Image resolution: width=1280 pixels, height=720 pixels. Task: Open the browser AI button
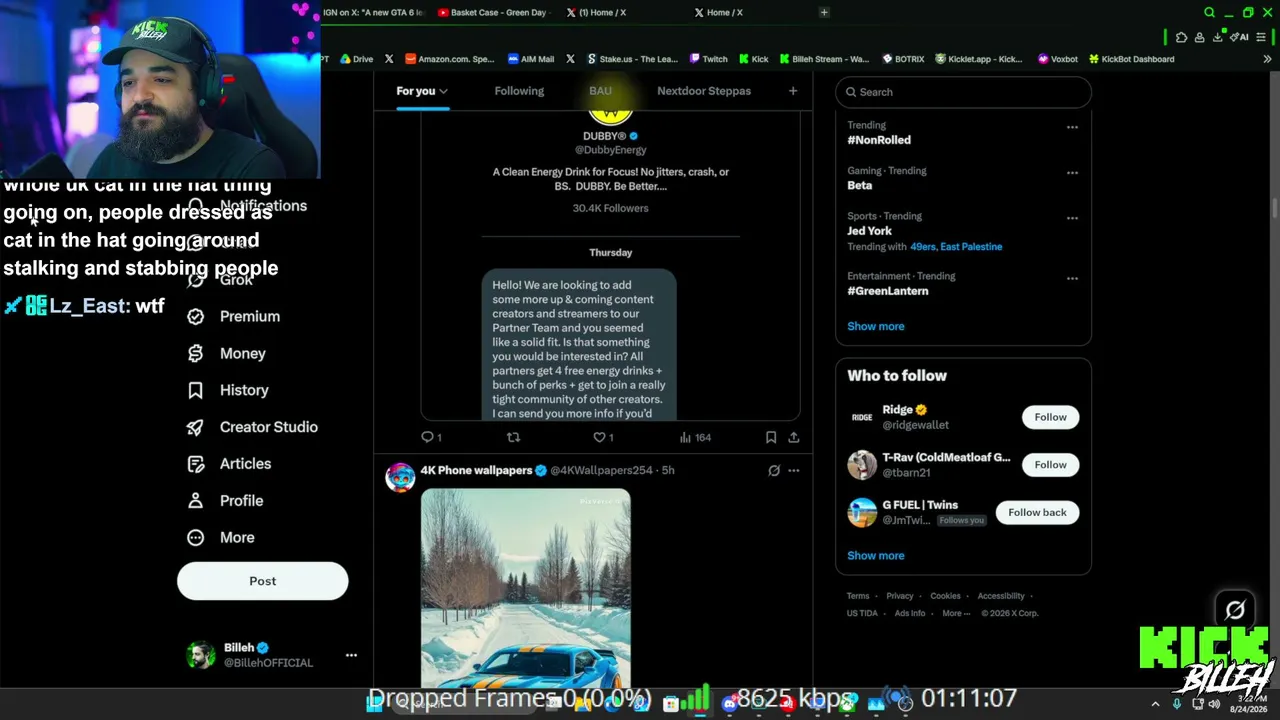coord(1241,37)
